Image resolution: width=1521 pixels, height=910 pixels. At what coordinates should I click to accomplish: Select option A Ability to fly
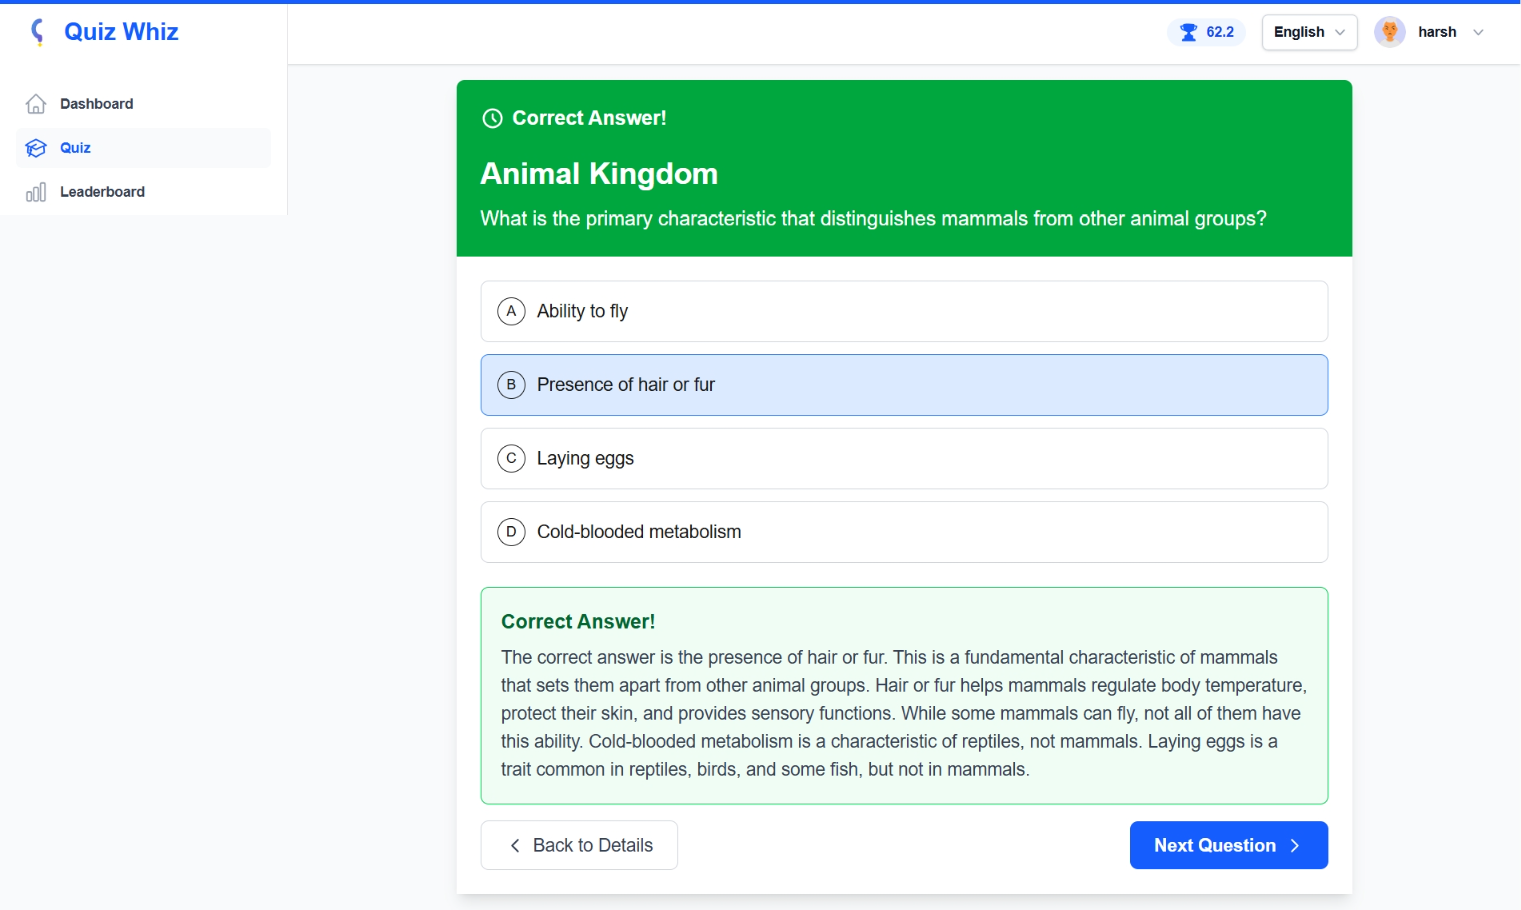coord(903,311)
